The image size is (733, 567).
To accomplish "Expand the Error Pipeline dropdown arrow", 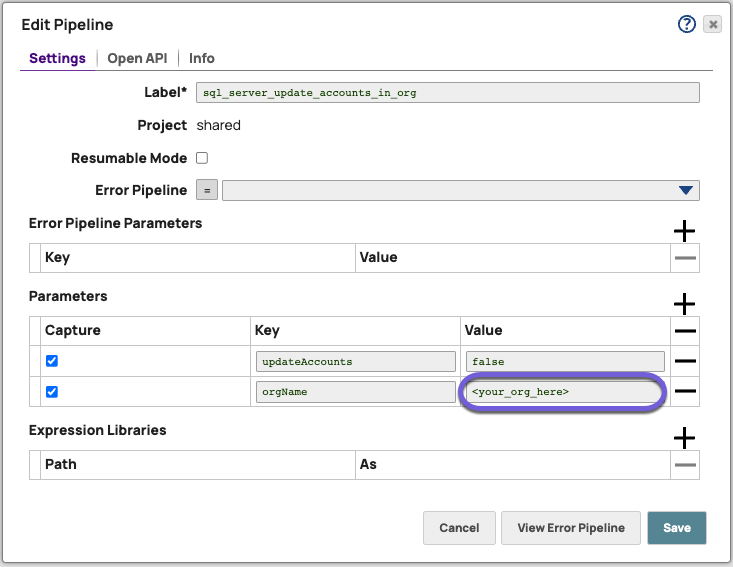I will click(x=686, y=190).
